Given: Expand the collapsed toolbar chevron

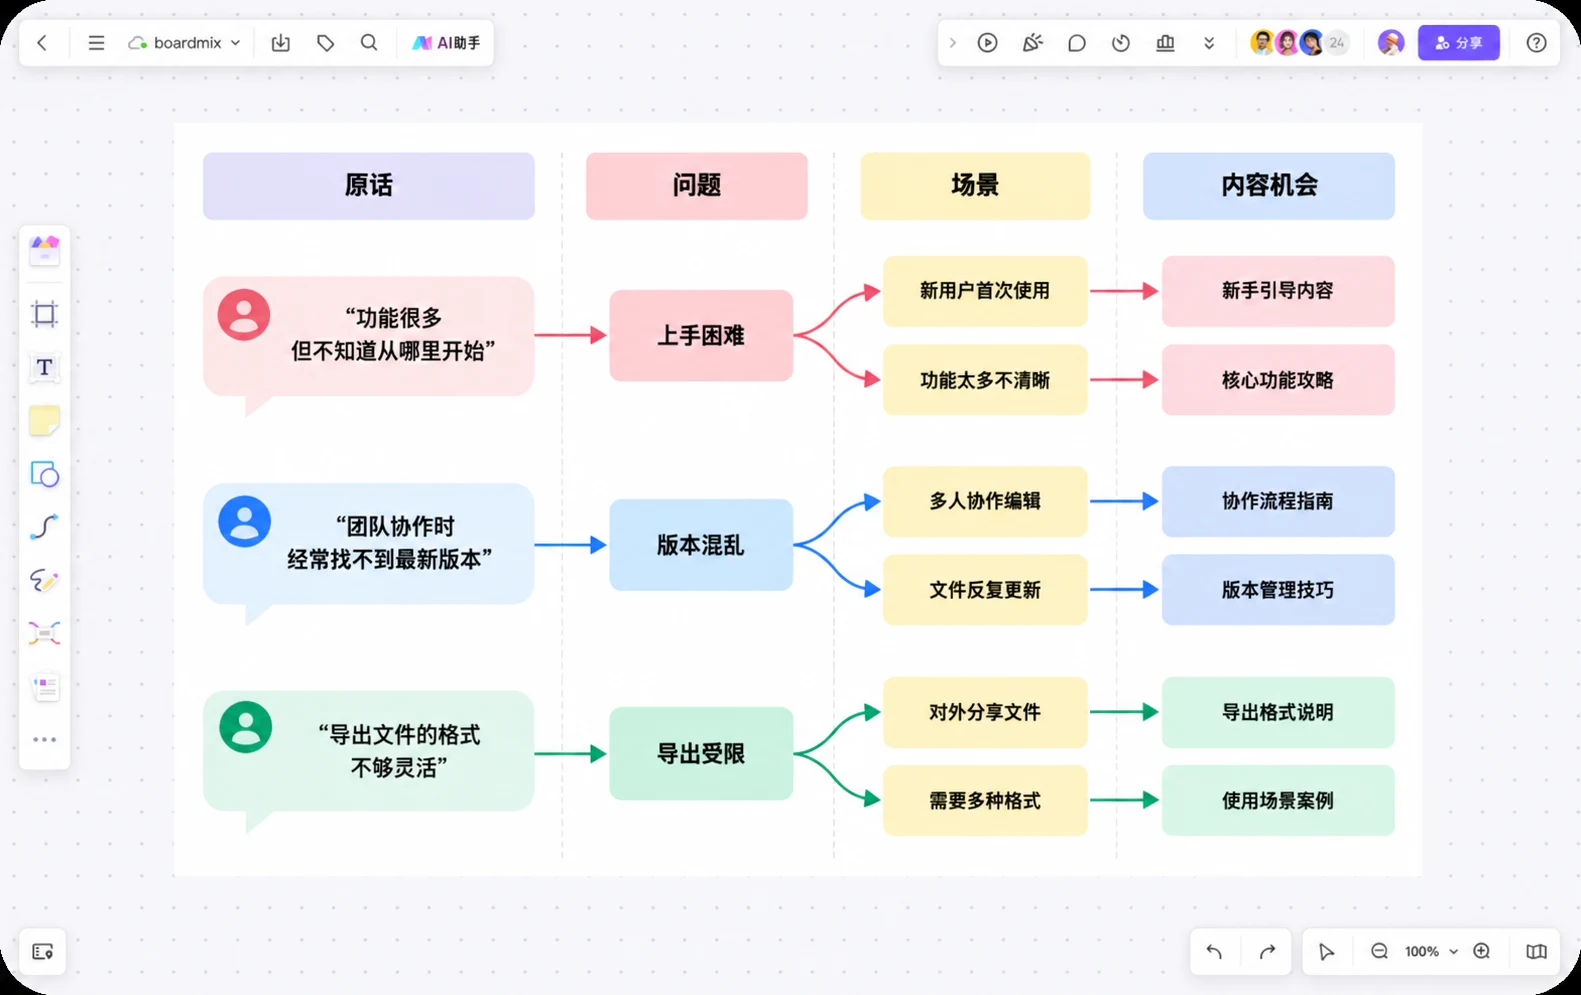Looking at the screenshot, I should [x=952, y=43].
